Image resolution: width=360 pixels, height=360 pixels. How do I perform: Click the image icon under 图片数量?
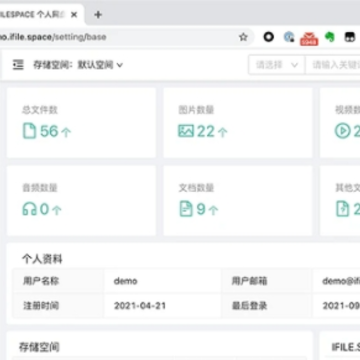pyautogui.click(x=186, y=131)
